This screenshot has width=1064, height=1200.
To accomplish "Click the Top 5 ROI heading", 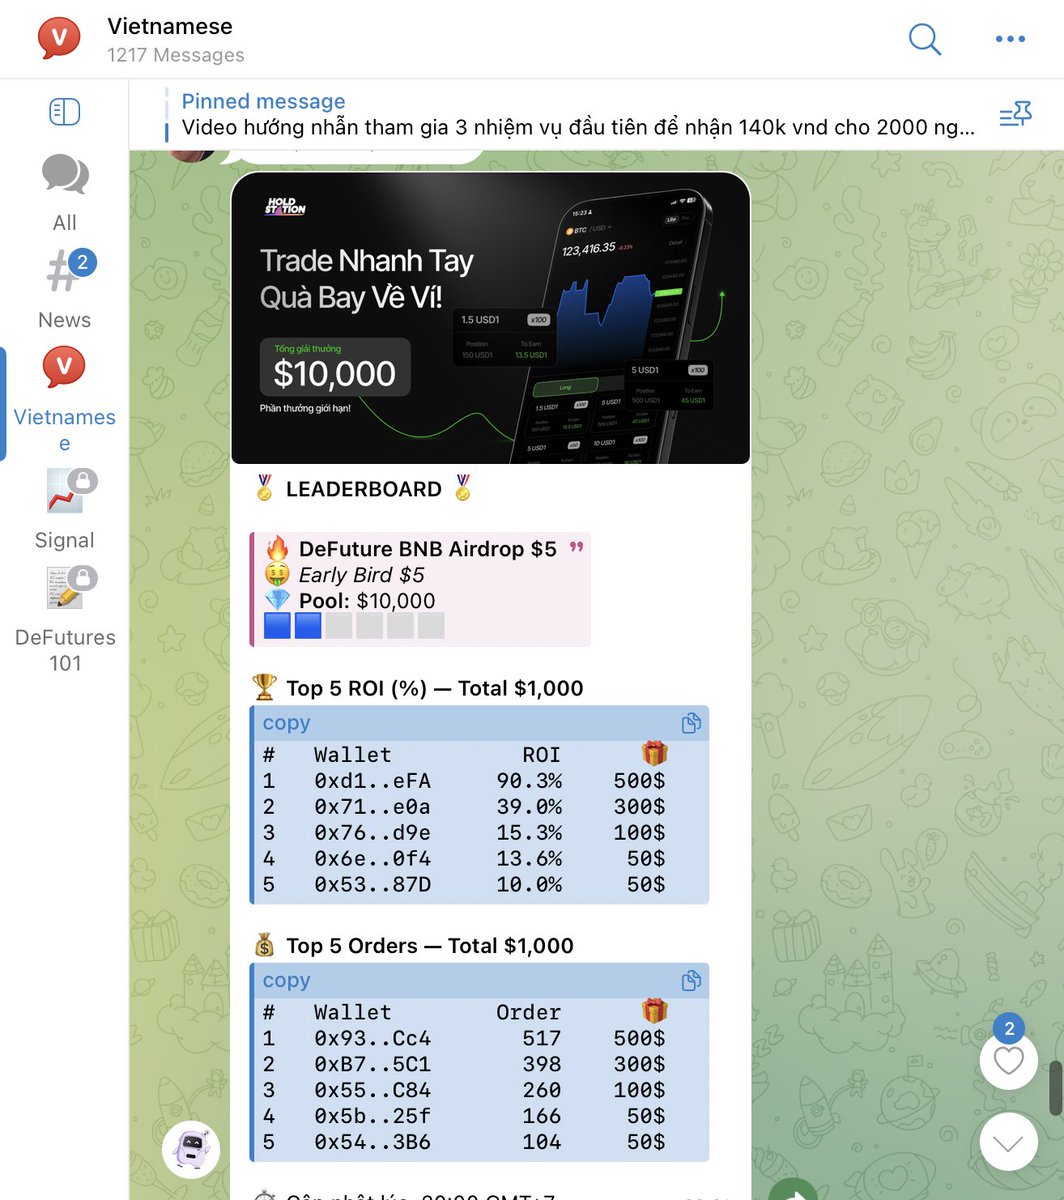I will click(435, 688).
